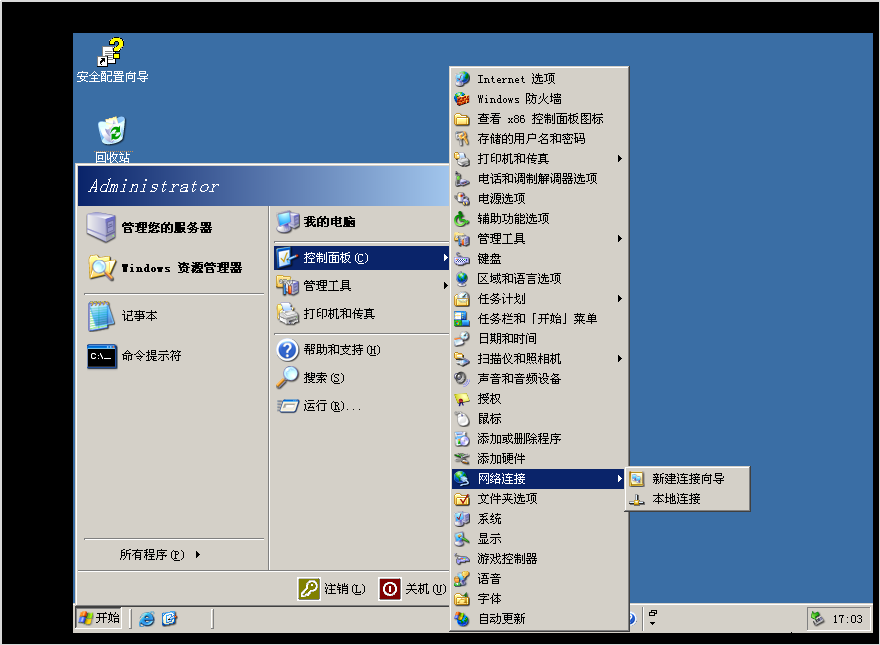Open 命令提示符 command prompt icon

point(102,356)
